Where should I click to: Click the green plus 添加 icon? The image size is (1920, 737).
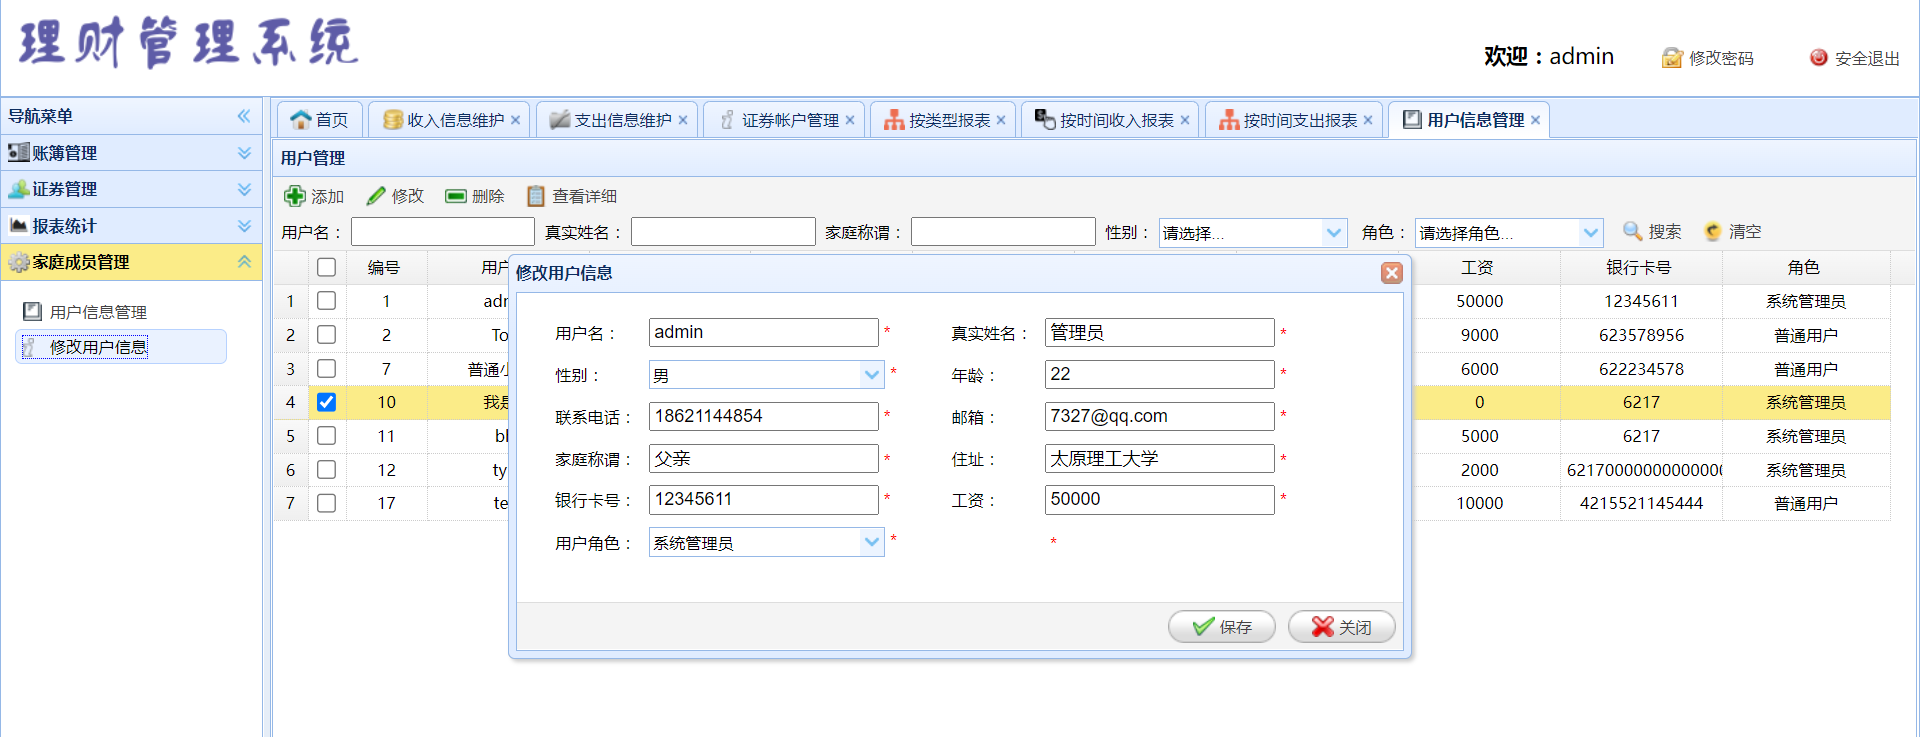[294, 196]
